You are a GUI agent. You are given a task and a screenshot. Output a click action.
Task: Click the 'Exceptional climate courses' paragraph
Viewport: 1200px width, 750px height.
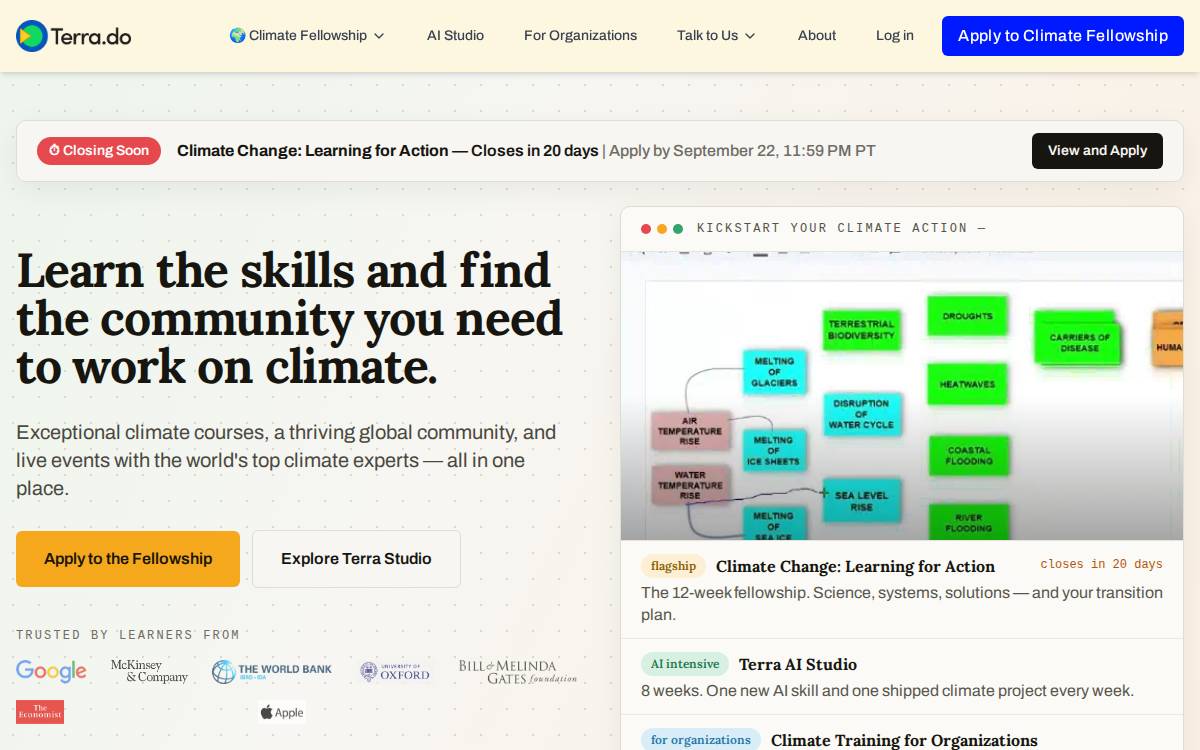pos(286,461)
